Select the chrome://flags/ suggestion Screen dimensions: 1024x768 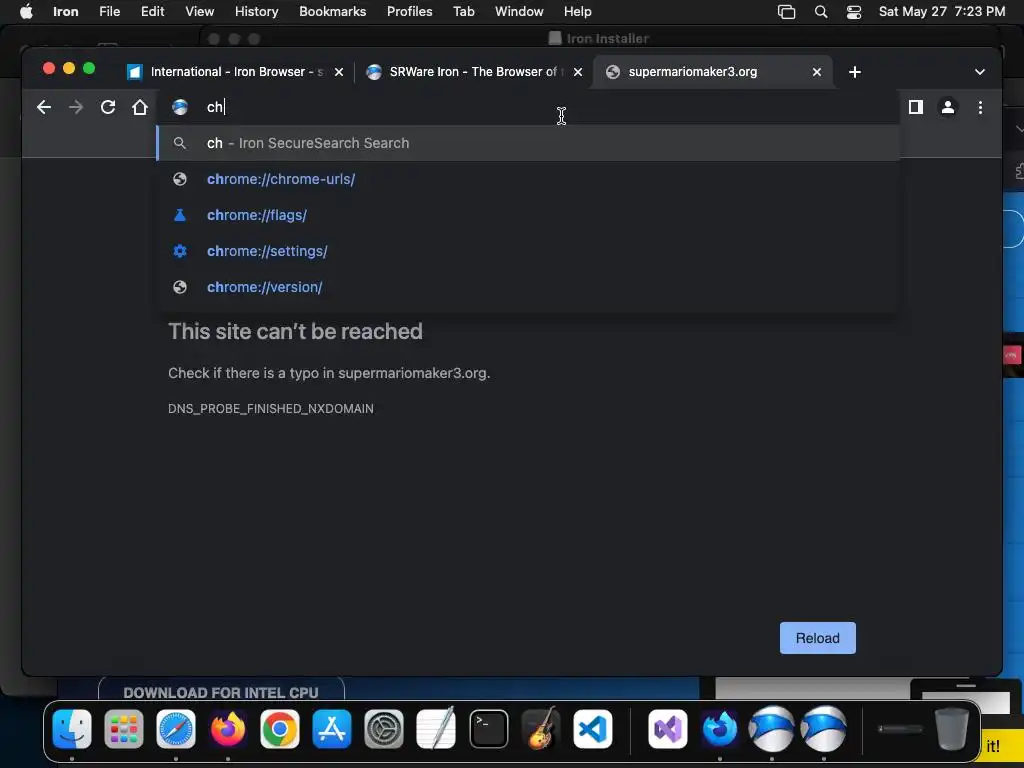(x=528, y=215)
